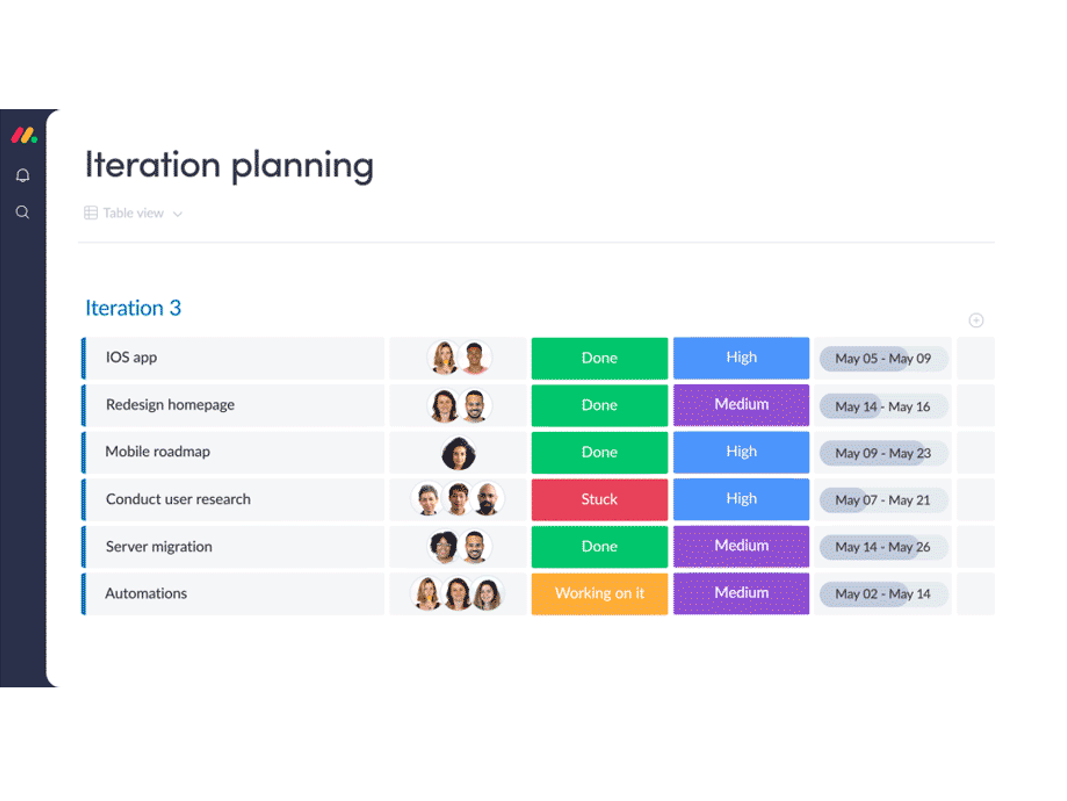Viewport: 1067px width, 801px height.
Task: Click Medium priority for Server migration
Action: click(x=741, y=546)
